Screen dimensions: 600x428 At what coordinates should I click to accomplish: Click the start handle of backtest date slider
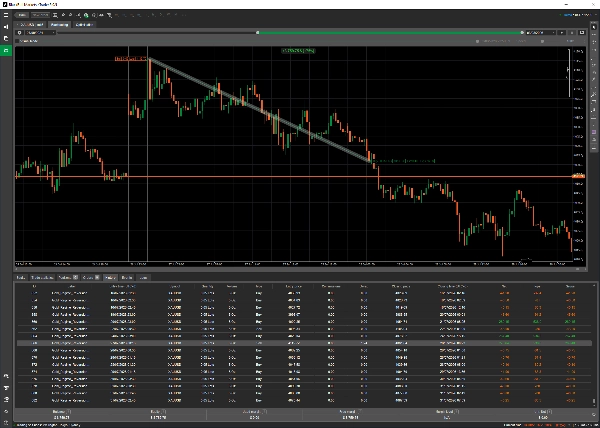coord(258,33)
